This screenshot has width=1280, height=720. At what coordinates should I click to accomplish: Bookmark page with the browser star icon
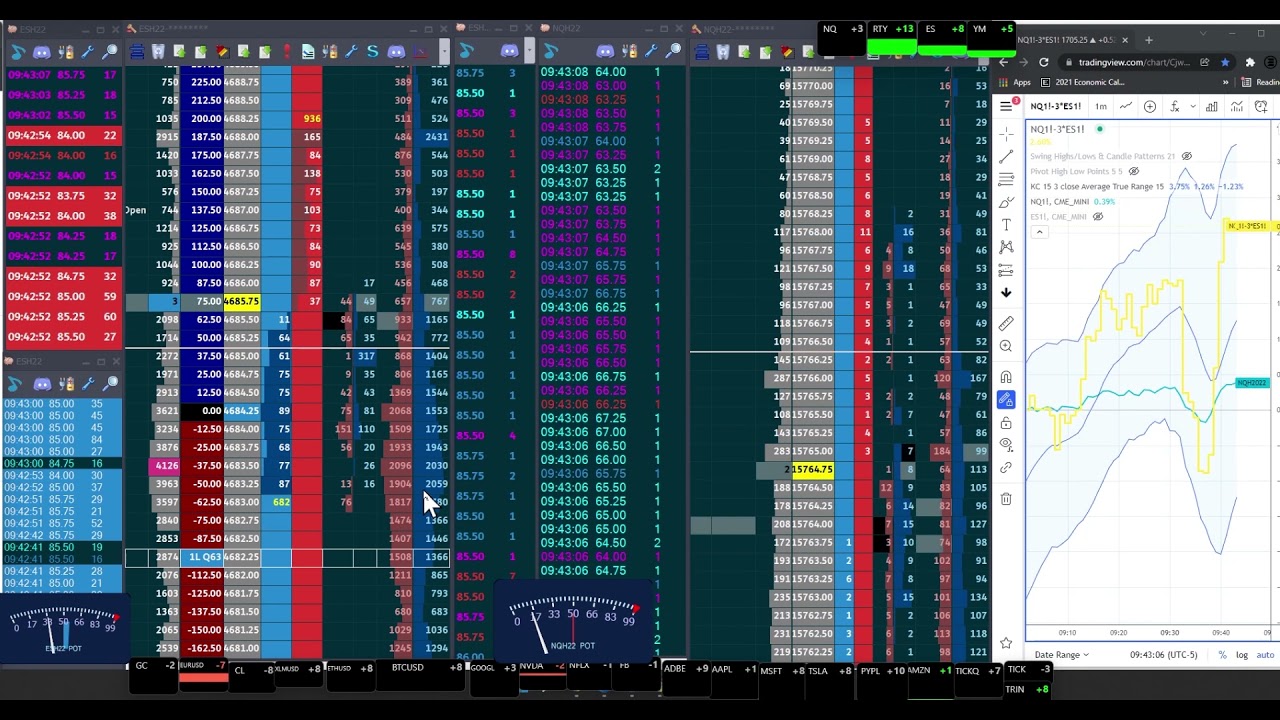tap(1225, 62)
